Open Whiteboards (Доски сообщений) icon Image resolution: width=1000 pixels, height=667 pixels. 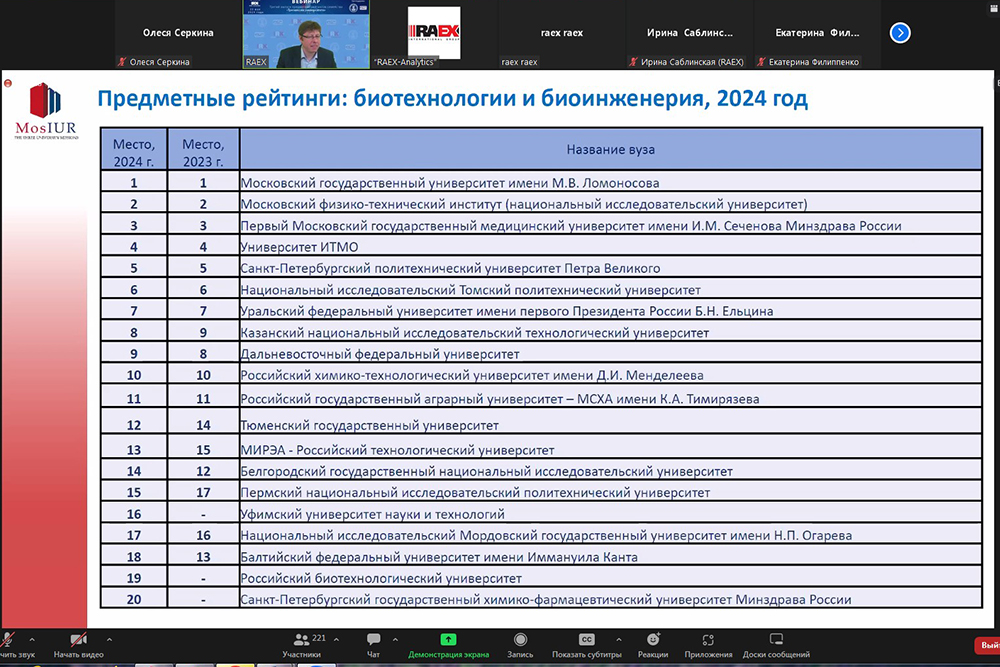click(776, 640)
